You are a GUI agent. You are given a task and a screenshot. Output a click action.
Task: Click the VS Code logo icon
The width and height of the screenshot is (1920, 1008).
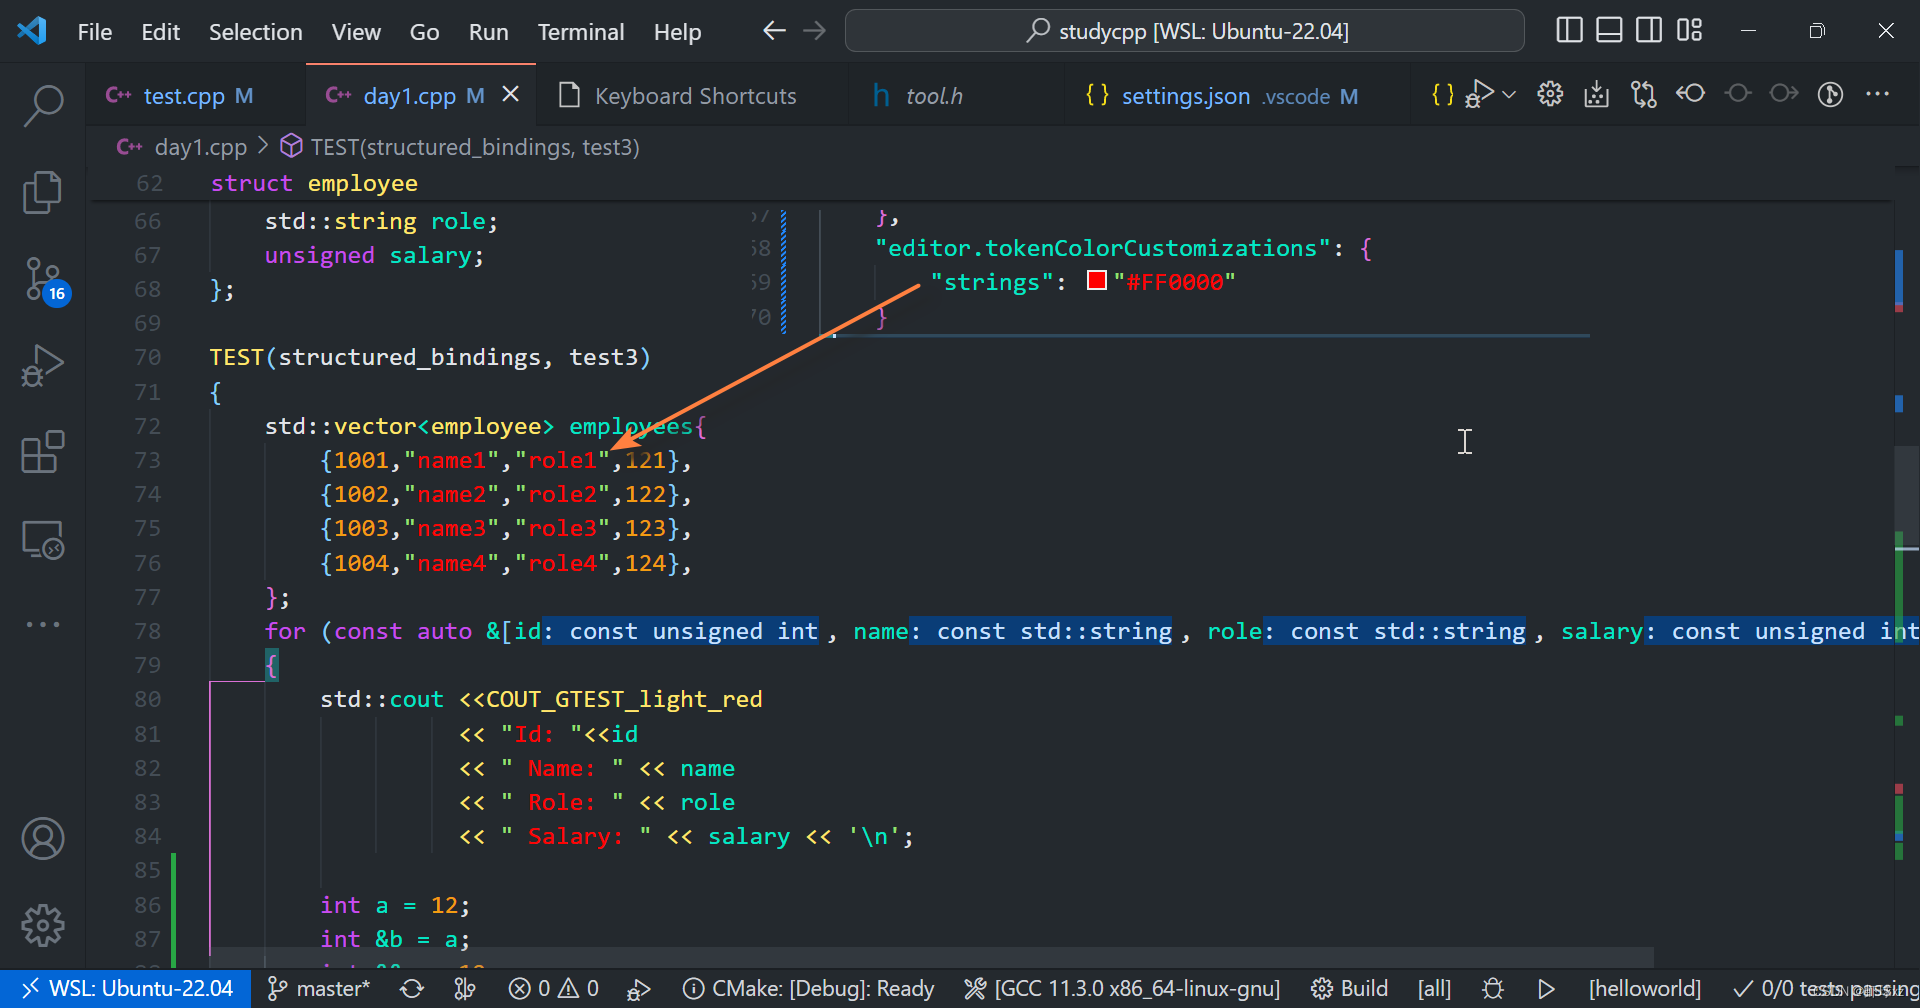click(32, 31)
